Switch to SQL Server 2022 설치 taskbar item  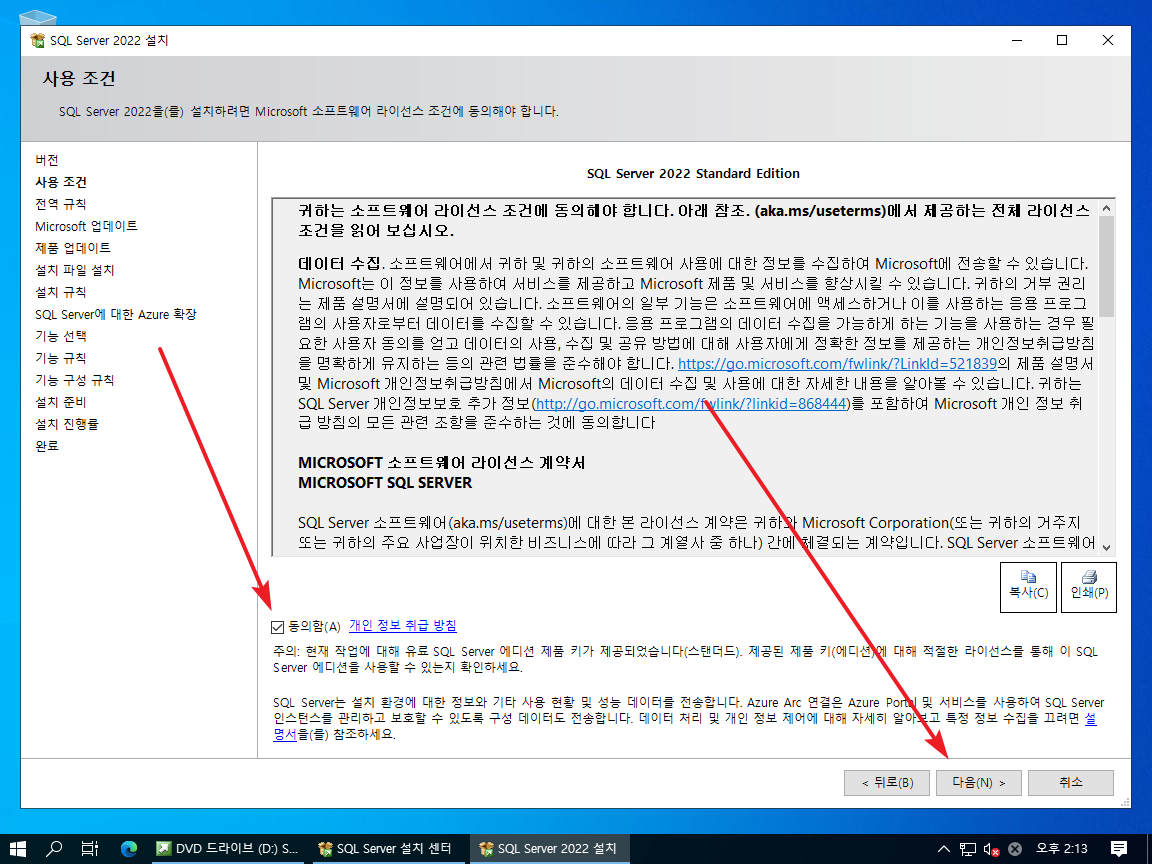(548, 849)
